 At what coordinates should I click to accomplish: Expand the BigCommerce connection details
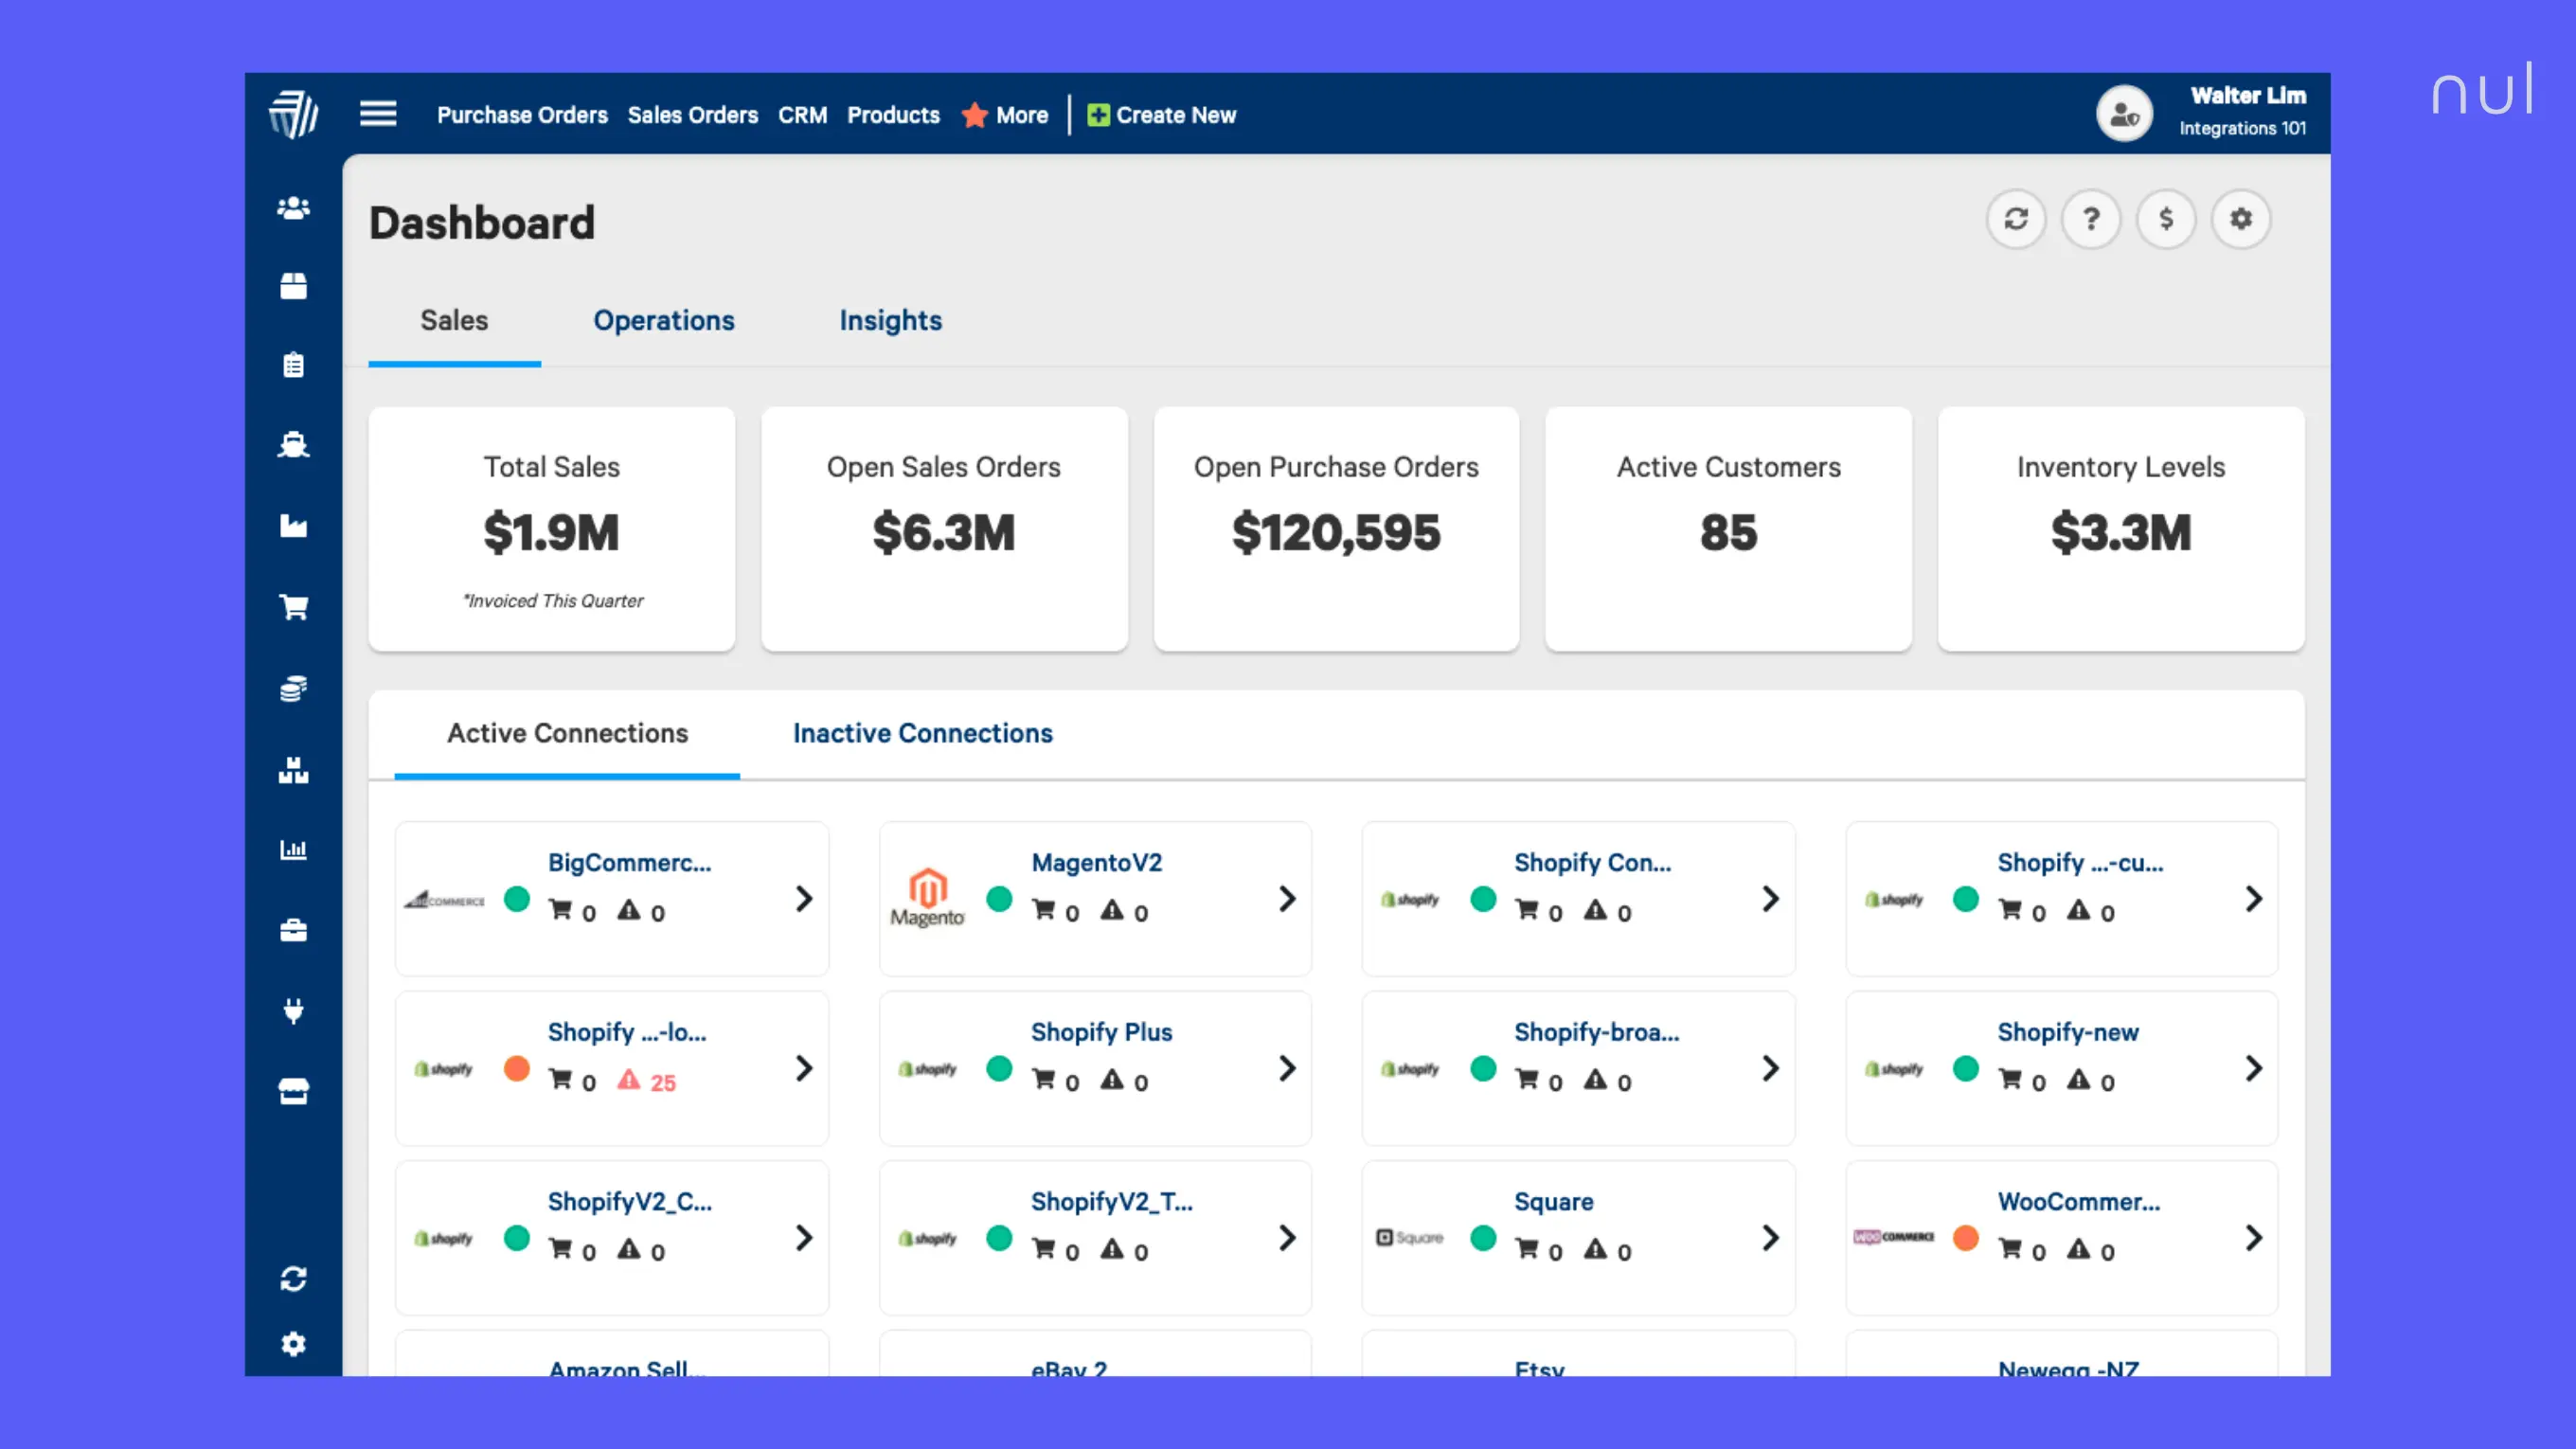pyautogui.click(x=804, y=900)
